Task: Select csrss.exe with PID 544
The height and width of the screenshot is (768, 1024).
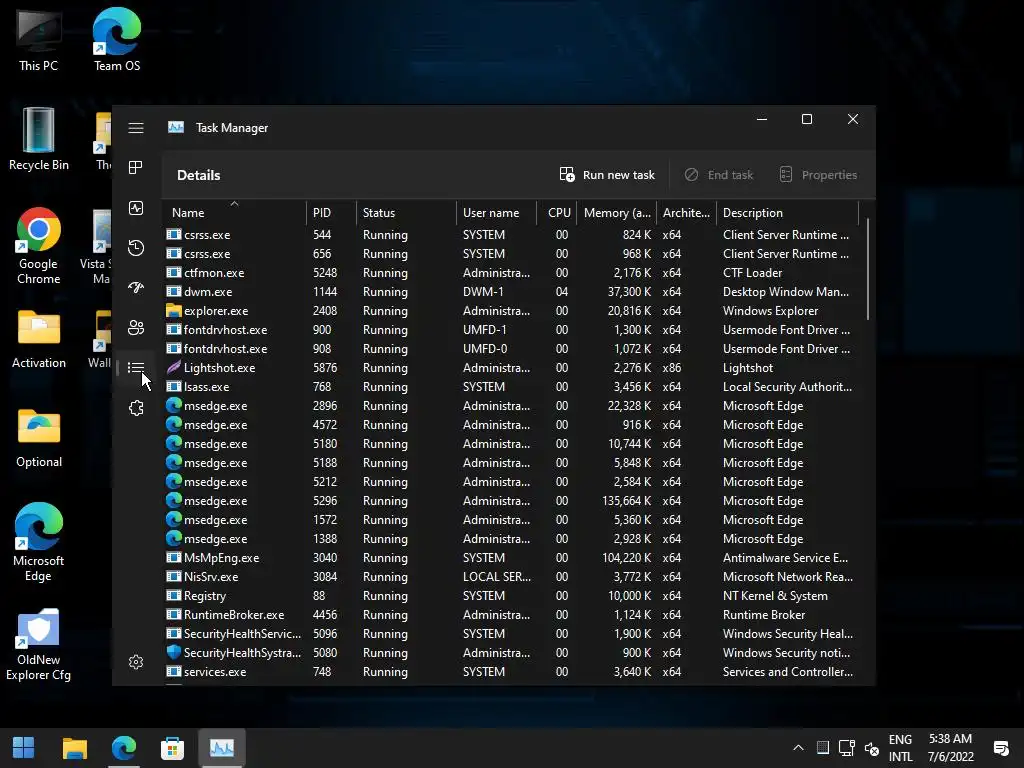Action: (513, 234)
